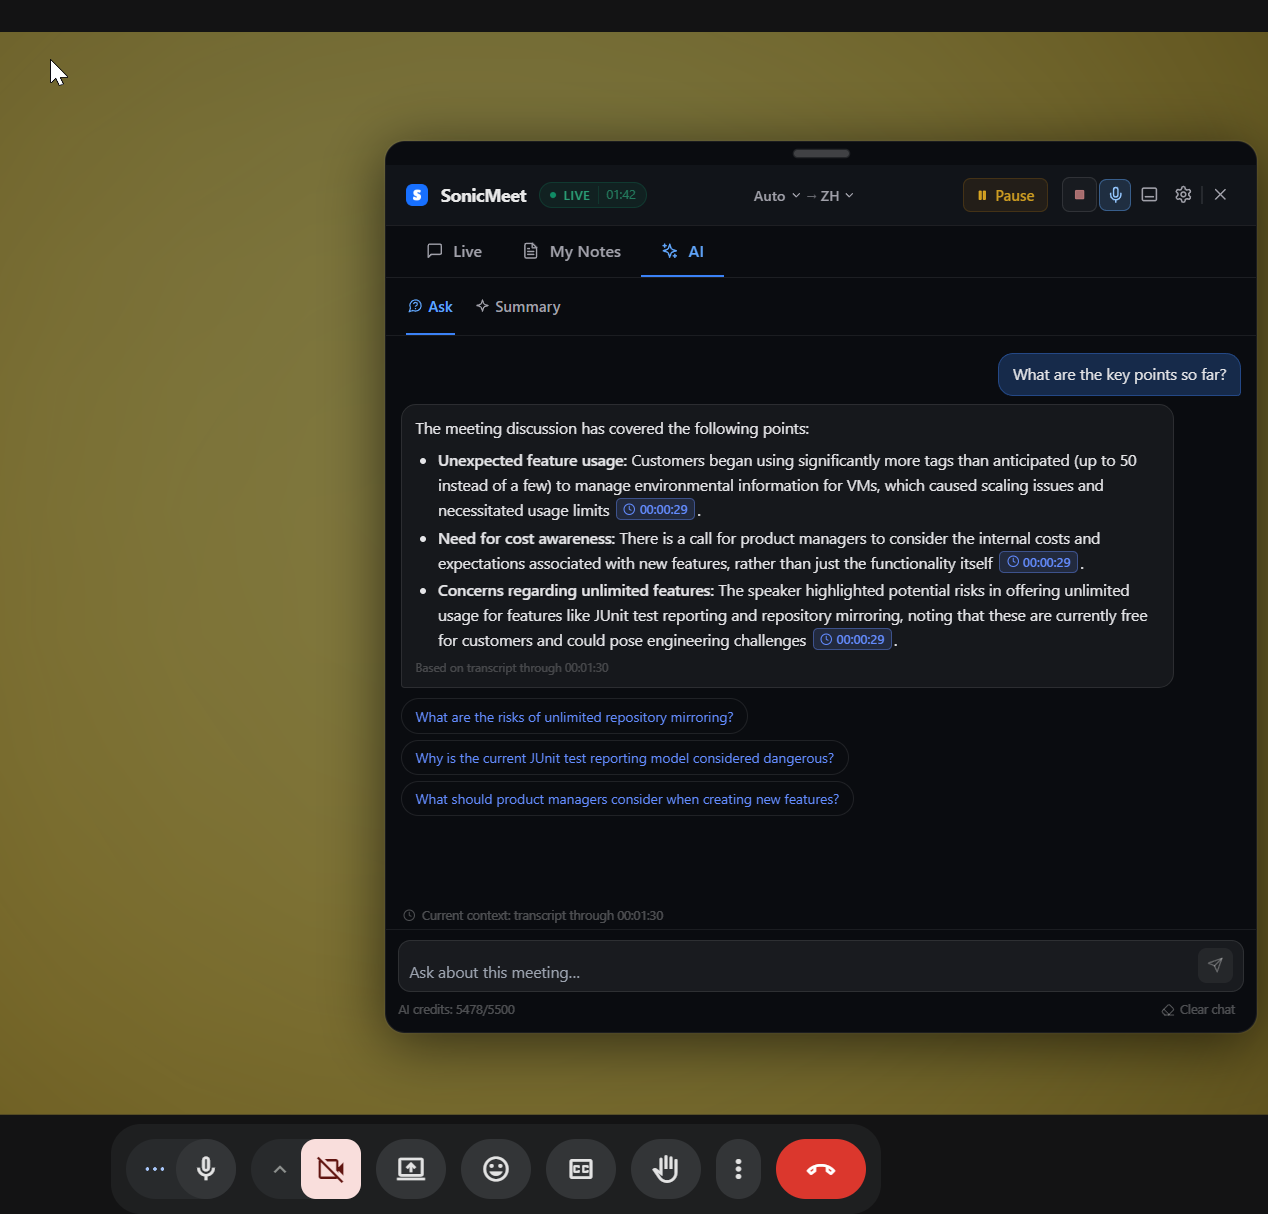Close the SonicMeet panel

1220,195
